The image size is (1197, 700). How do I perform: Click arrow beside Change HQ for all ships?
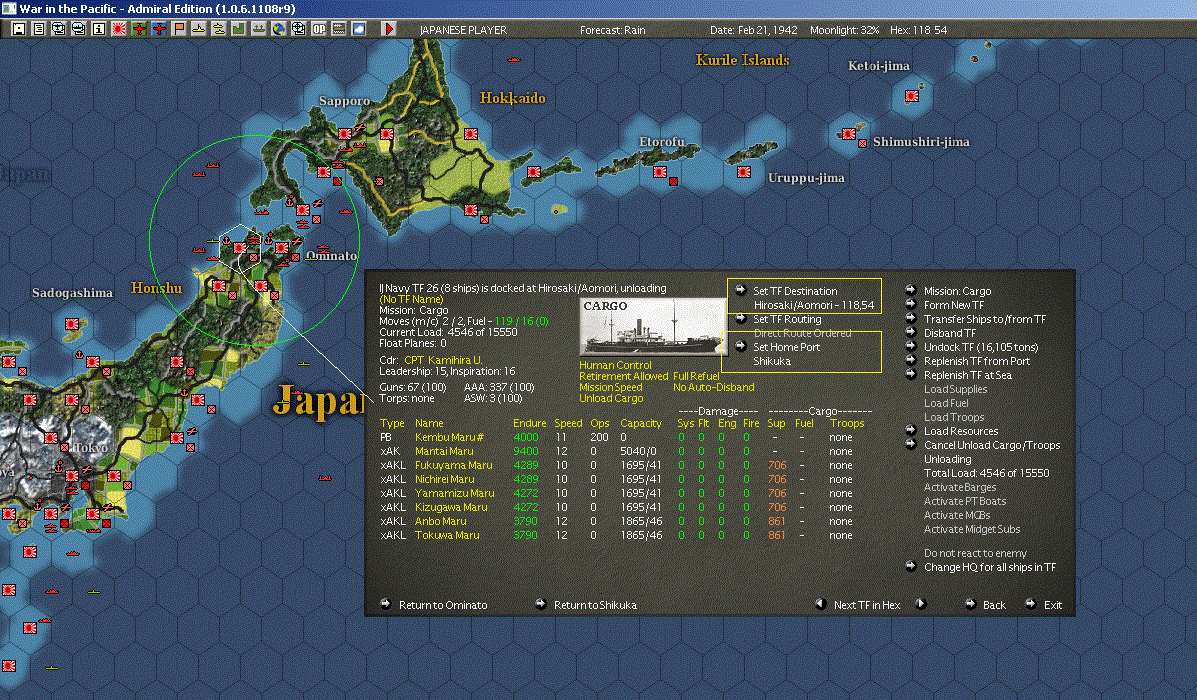pyautogui.click(x=911, y=566)
